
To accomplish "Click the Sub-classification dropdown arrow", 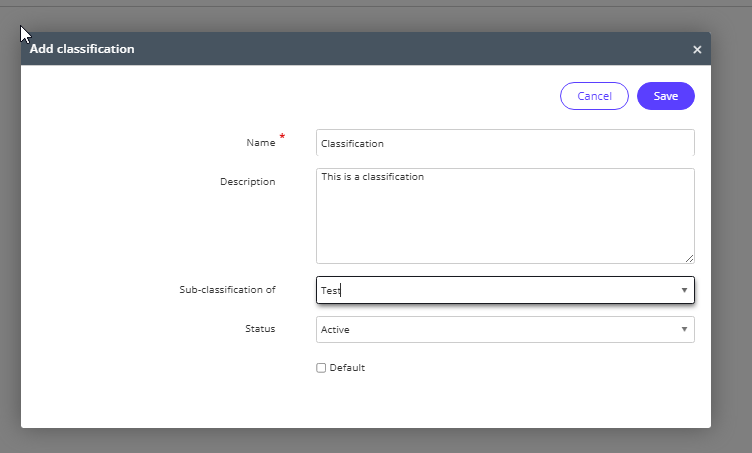I will pyautogui.click(x=684, y=290).
